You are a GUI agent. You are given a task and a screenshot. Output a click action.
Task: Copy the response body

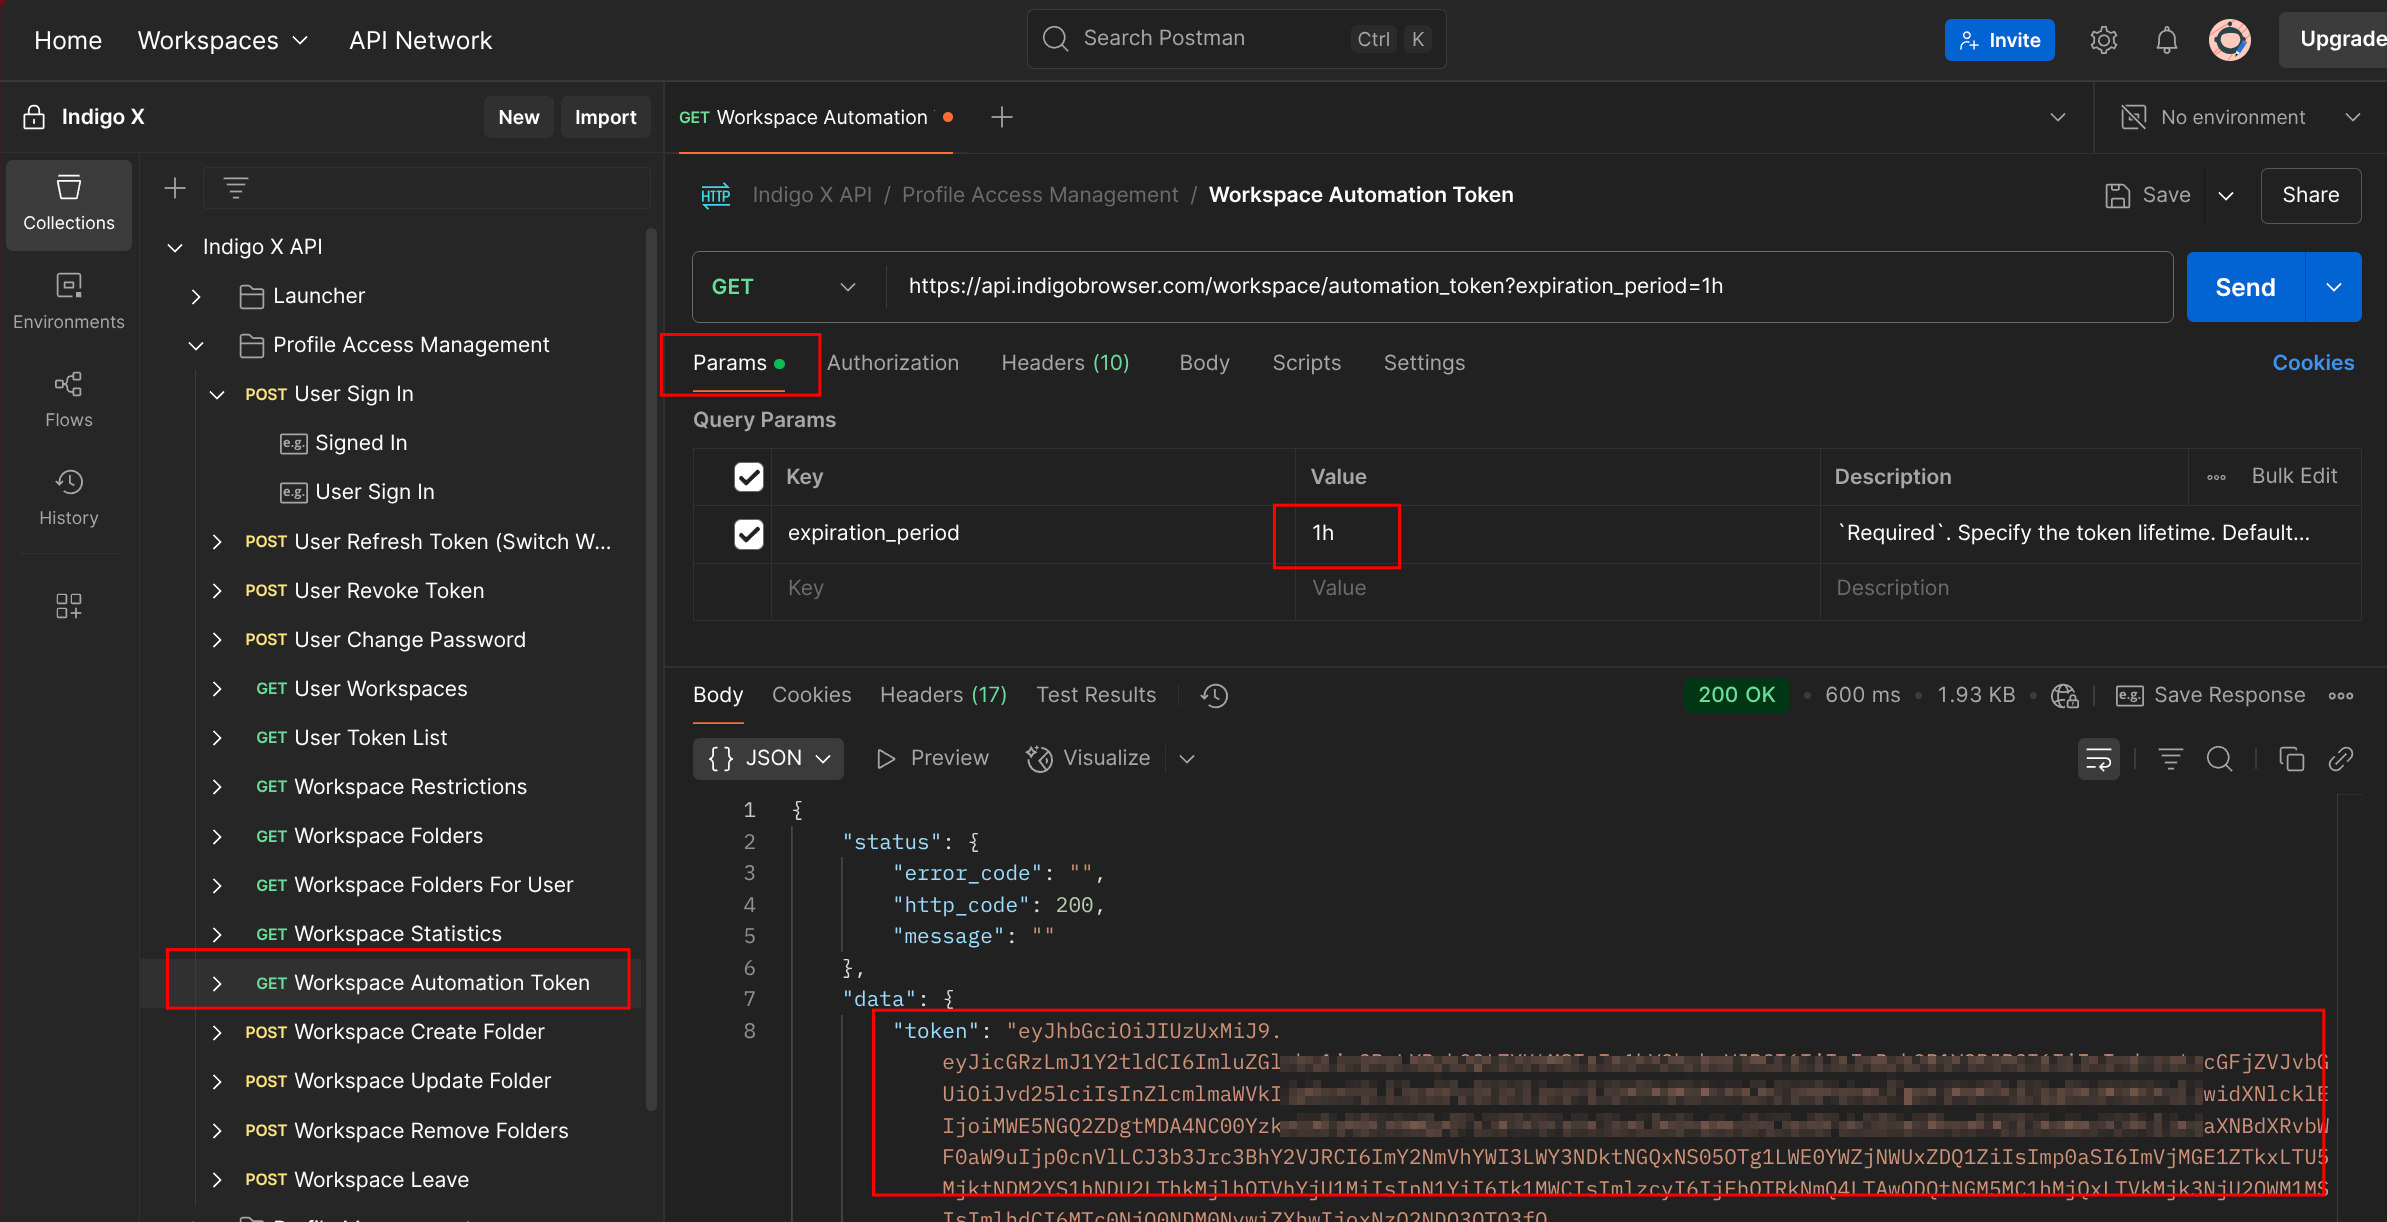(x=2291, y=759)
